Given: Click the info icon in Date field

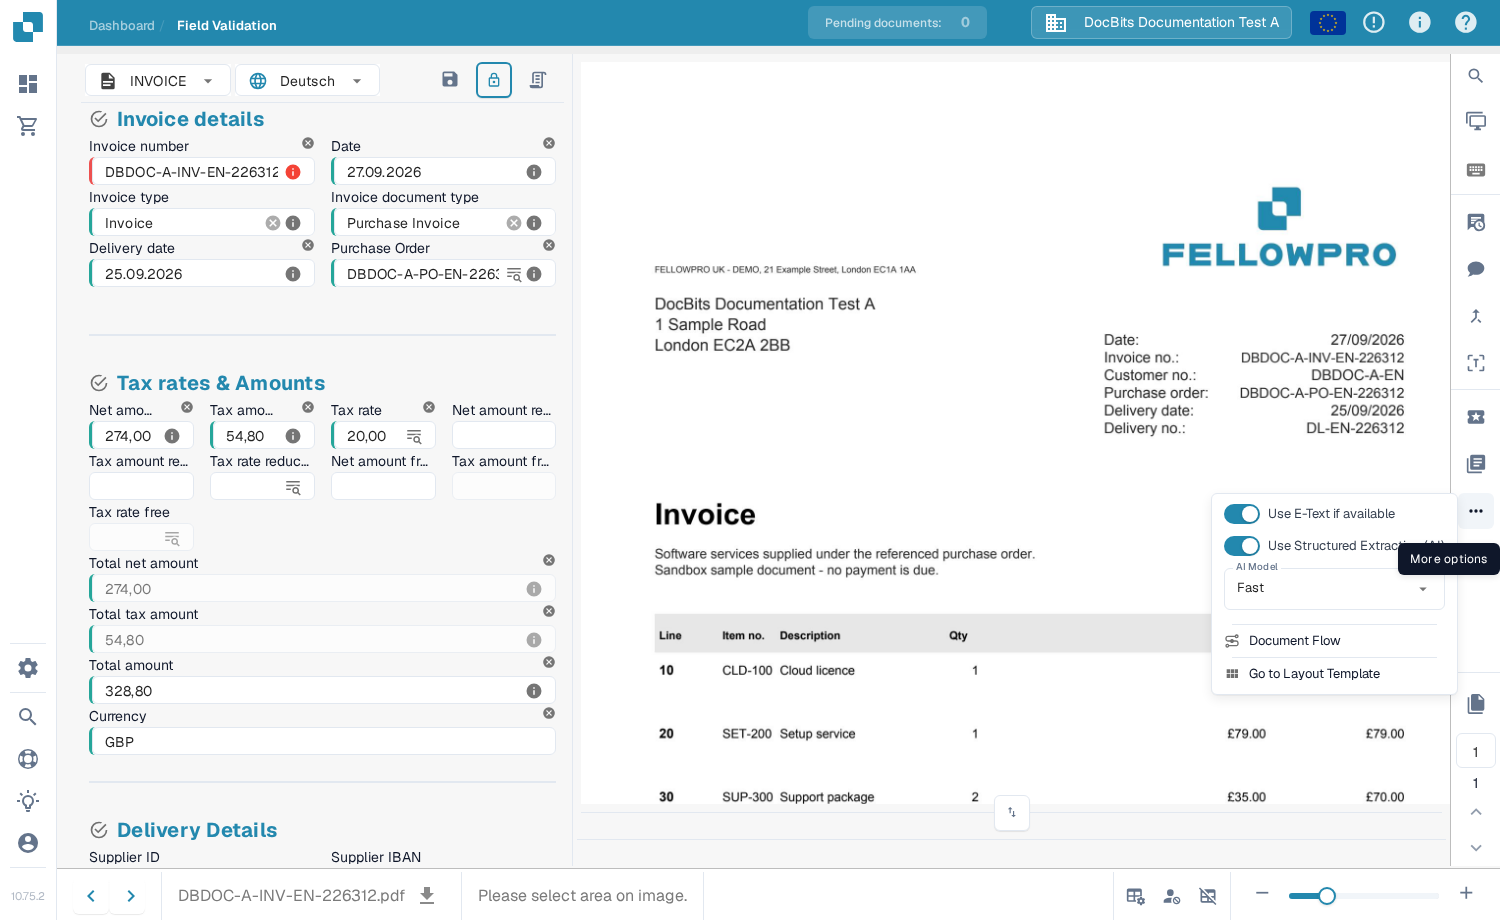Looking at the screenshot, I should pyautogui.click(x=534, y=172).
